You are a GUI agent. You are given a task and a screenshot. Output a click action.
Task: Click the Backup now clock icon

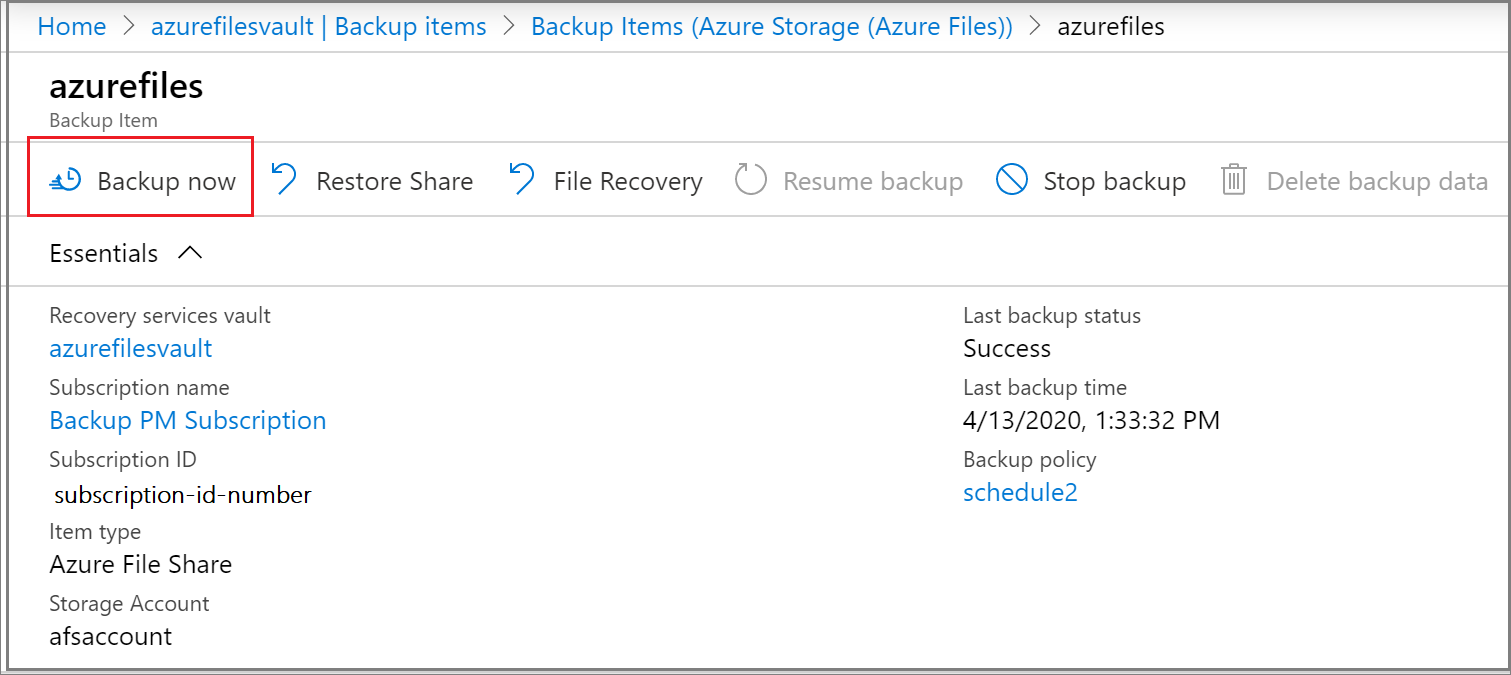[66, 181]
